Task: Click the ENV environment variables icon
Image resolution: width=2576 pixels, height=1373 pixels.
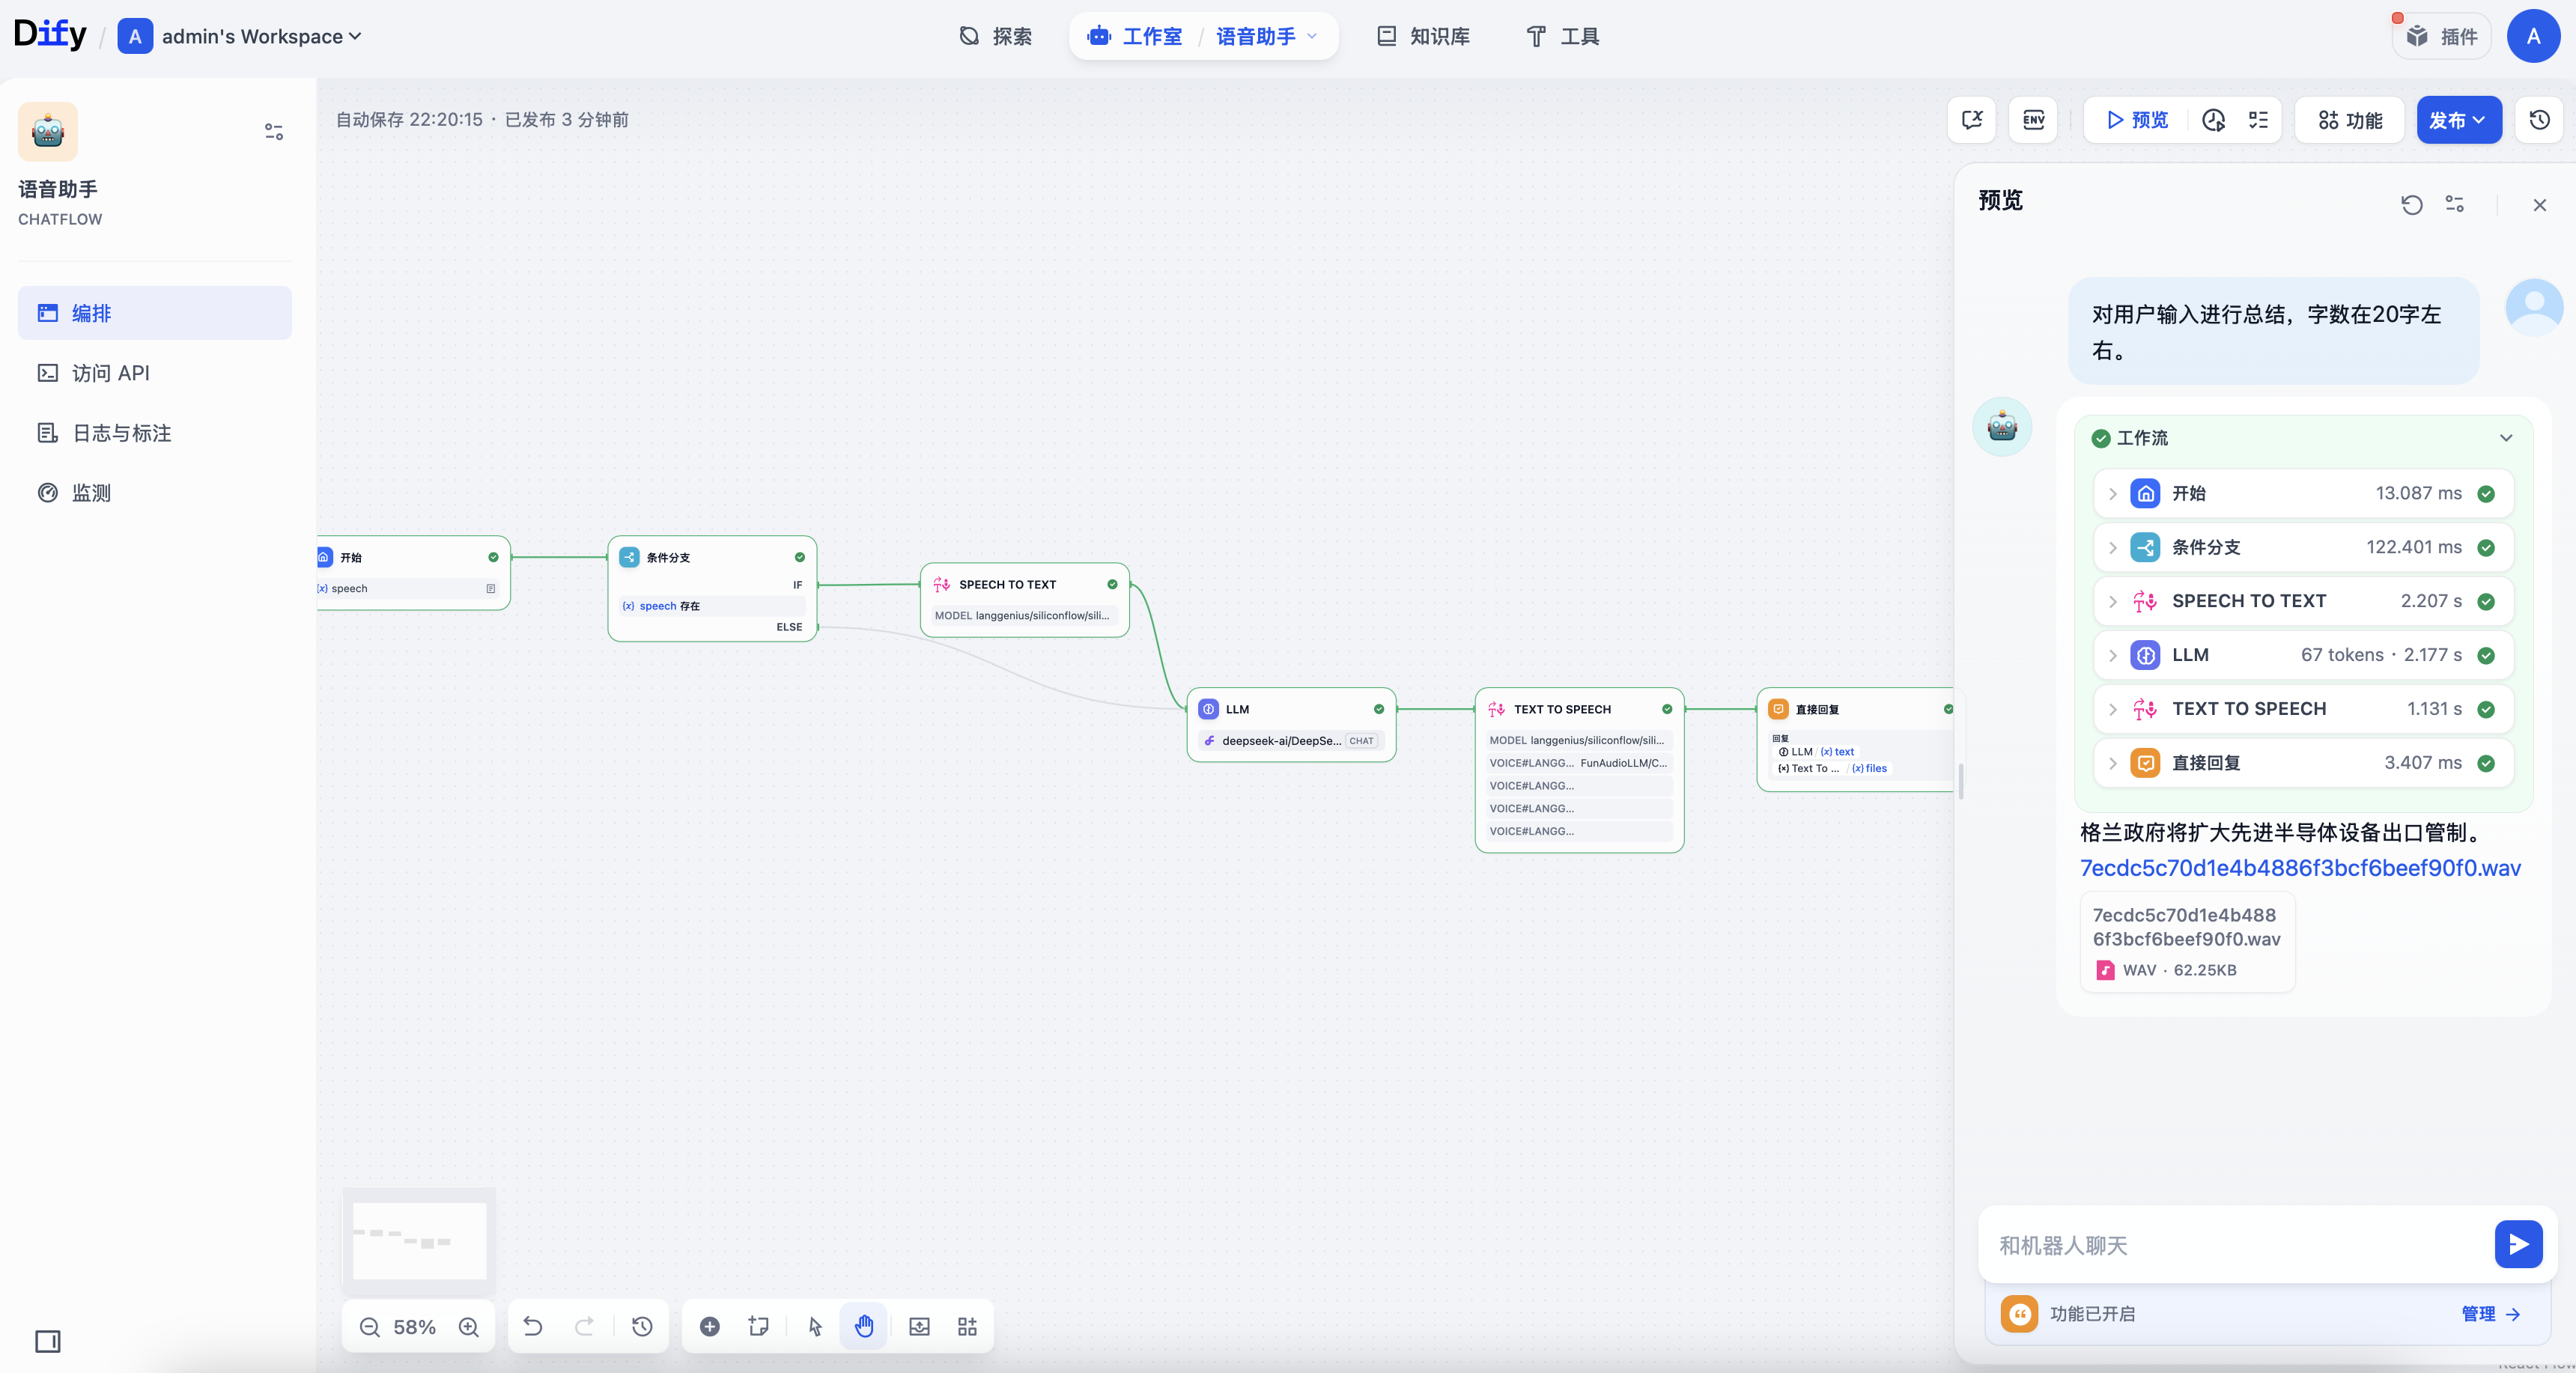Action: 2033,120
